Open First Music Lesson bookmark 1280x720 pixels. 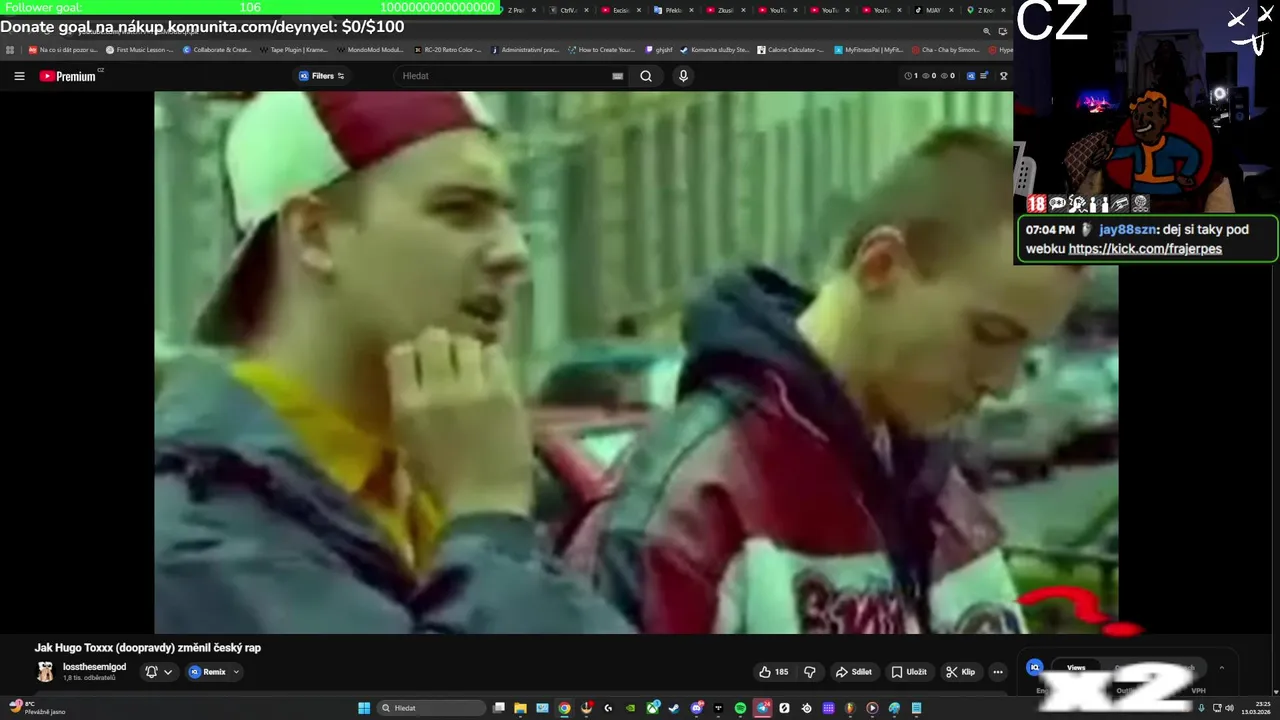(x=140, y=49)
